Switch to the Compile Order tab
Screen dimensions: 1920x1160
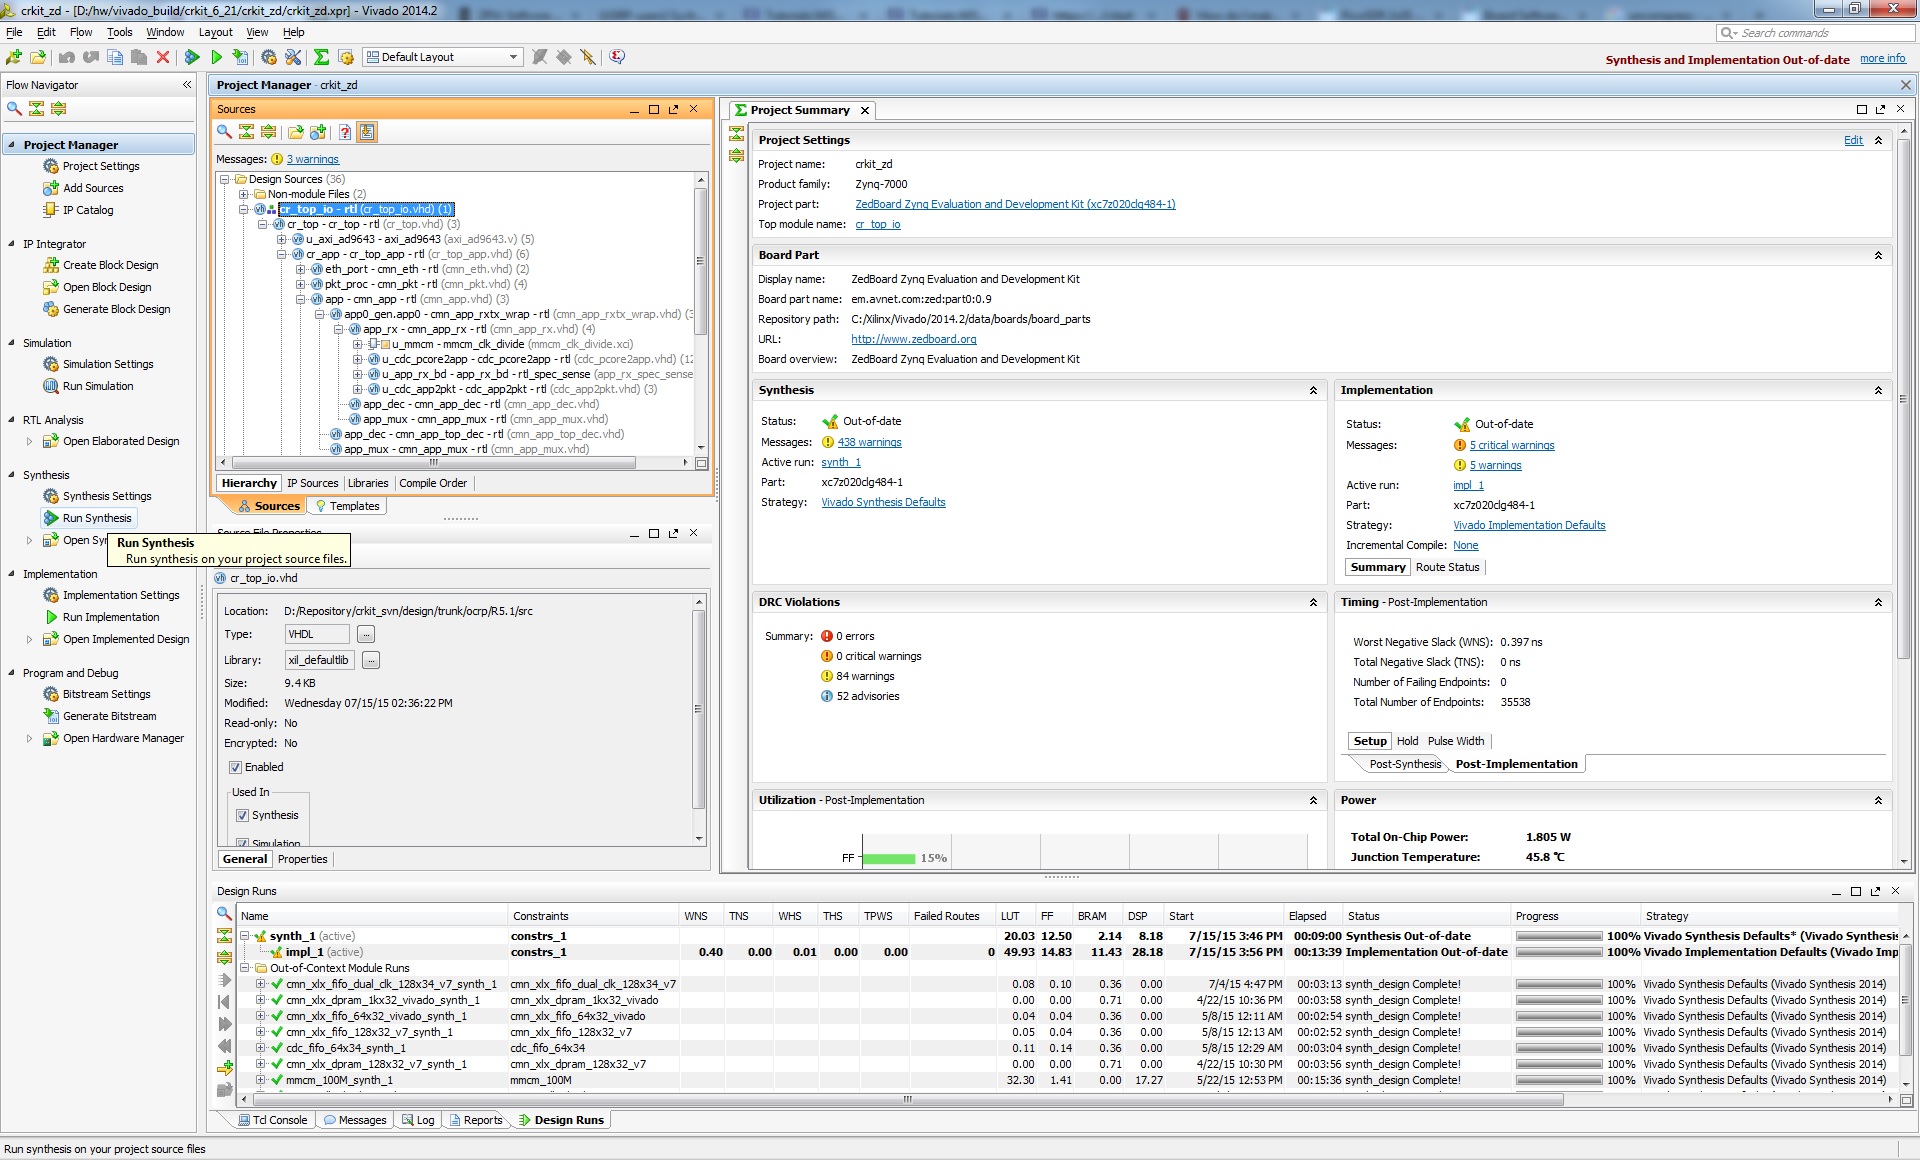tap(433, 483)
